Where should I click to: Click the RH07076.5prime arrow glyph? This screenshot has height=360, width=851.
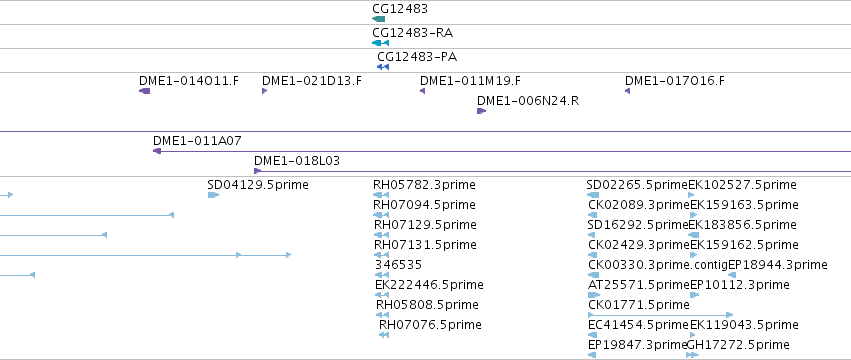[384, 335]
